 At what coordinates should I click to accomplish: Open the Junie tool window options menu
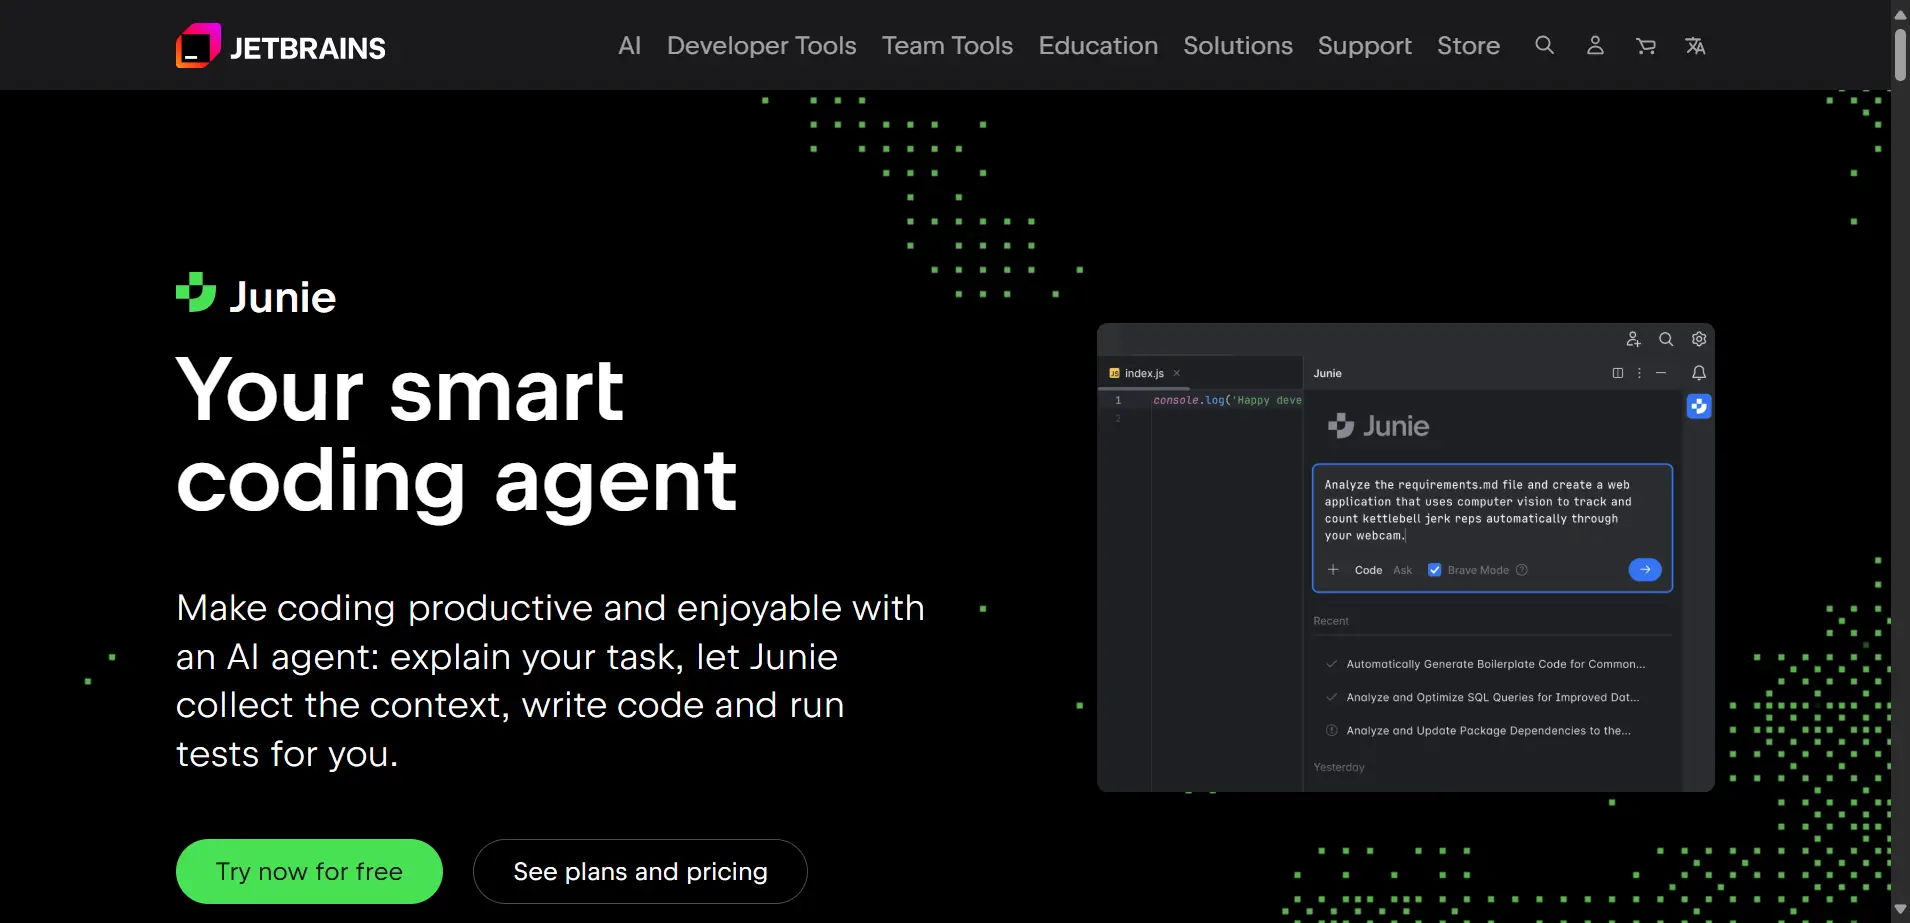coord(1639,373)
